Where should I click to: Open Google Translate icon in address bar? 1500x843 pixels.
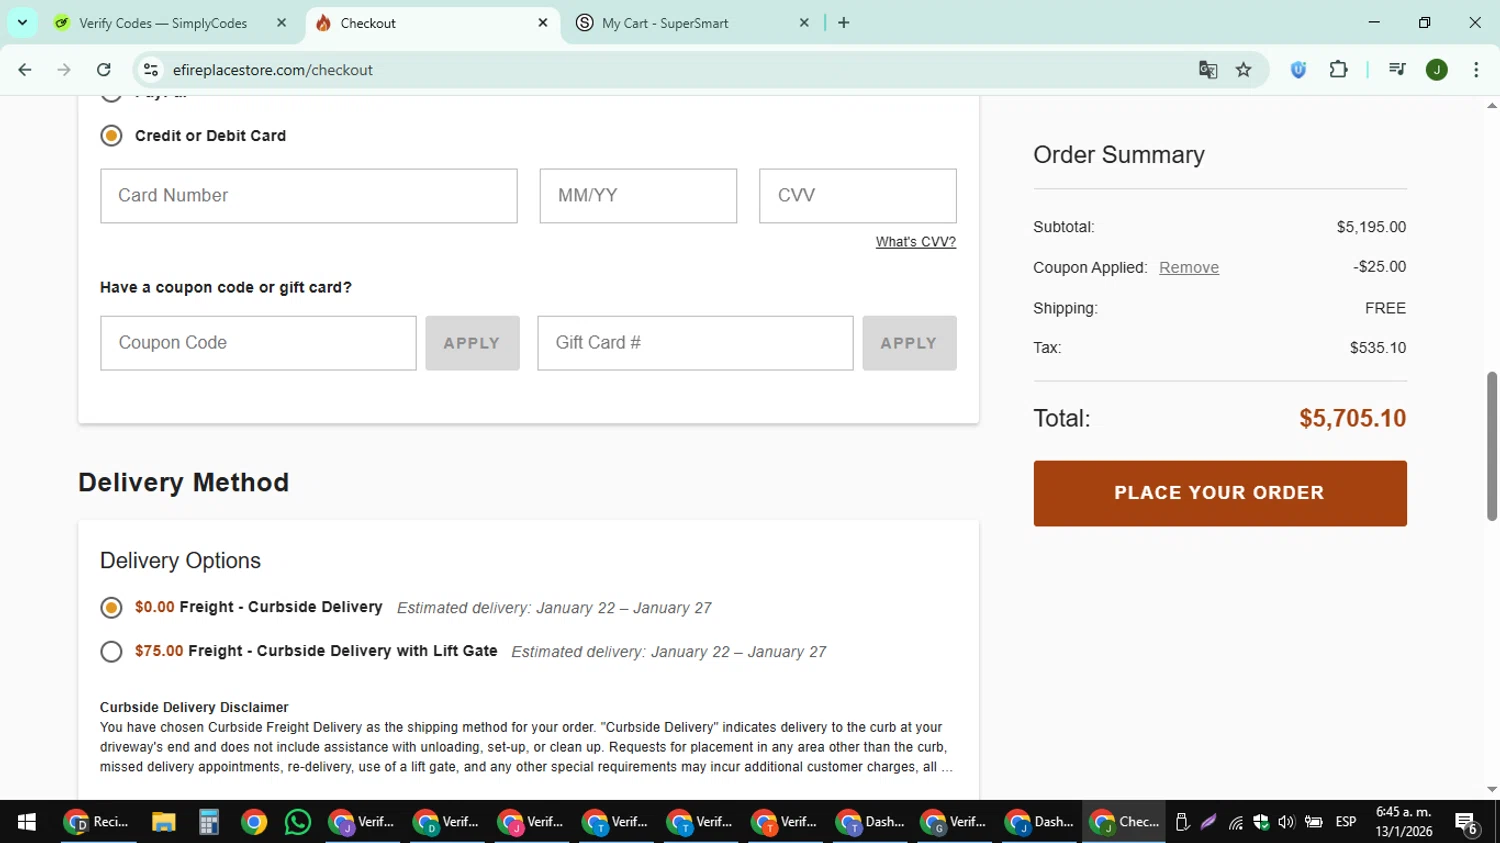[x=1208, y=70]
